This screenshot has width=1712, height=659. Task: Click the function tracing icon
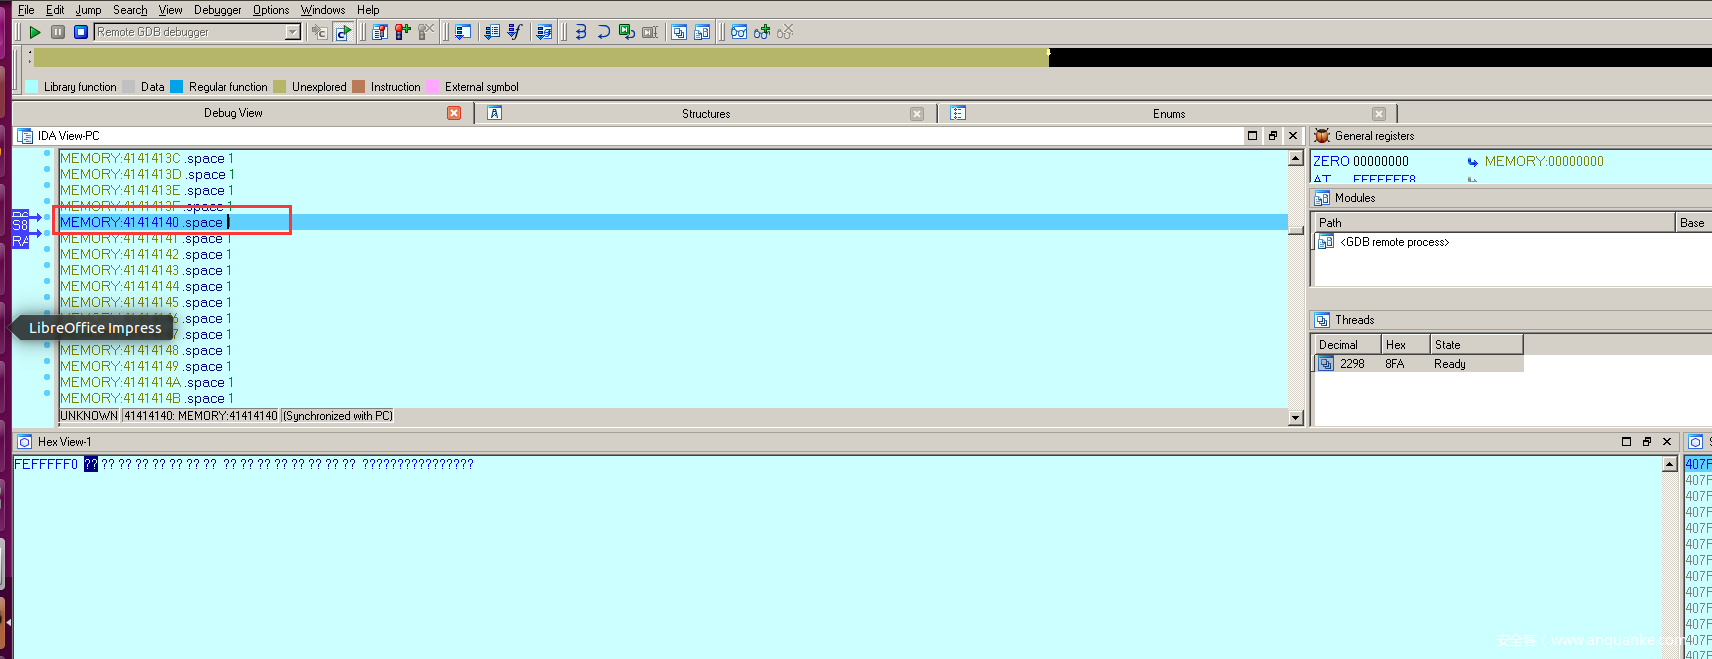[x=604, y=32]
